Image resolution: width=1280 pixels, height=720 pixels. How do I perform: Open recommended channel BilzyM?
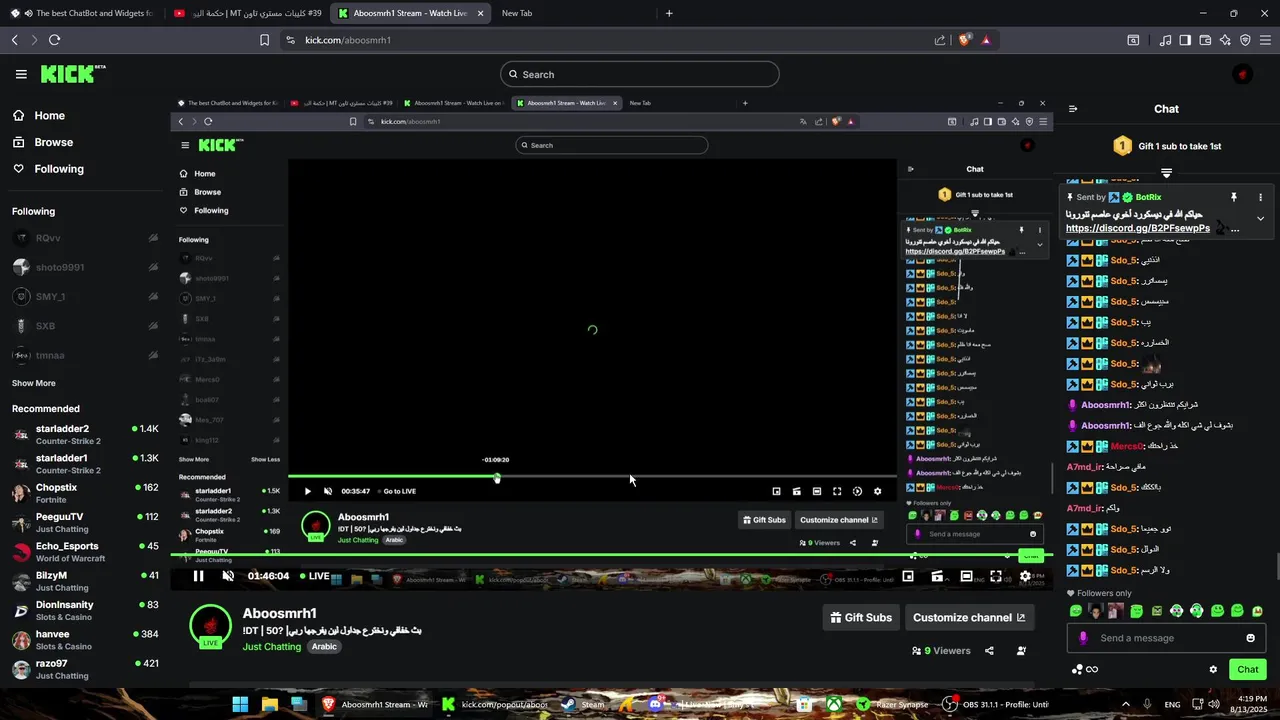click(x=85, y=581)
